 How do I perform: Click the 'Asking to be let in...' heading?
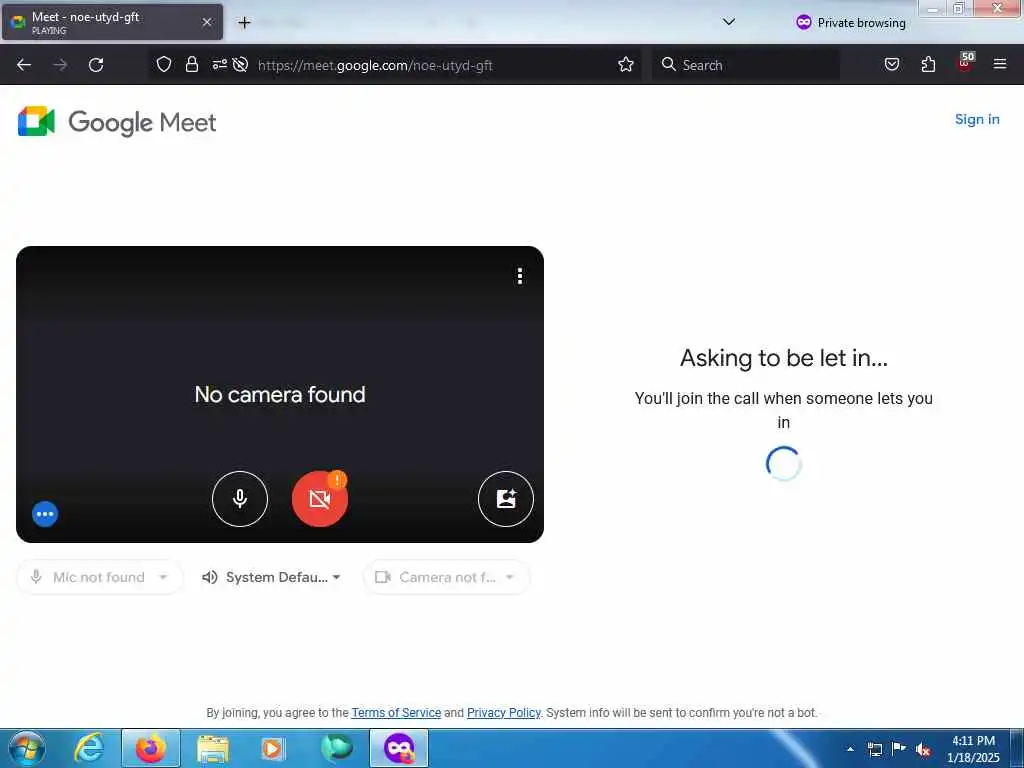pyautogui.click(x=784, y=358)
